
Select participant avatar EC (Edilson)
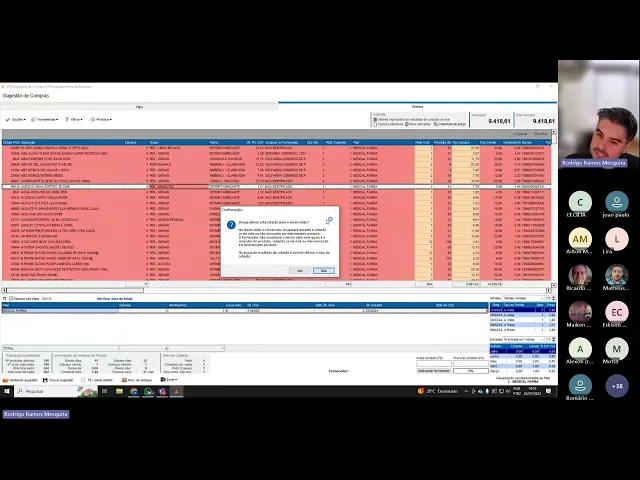pyautogui.click(x=617, y=312)
